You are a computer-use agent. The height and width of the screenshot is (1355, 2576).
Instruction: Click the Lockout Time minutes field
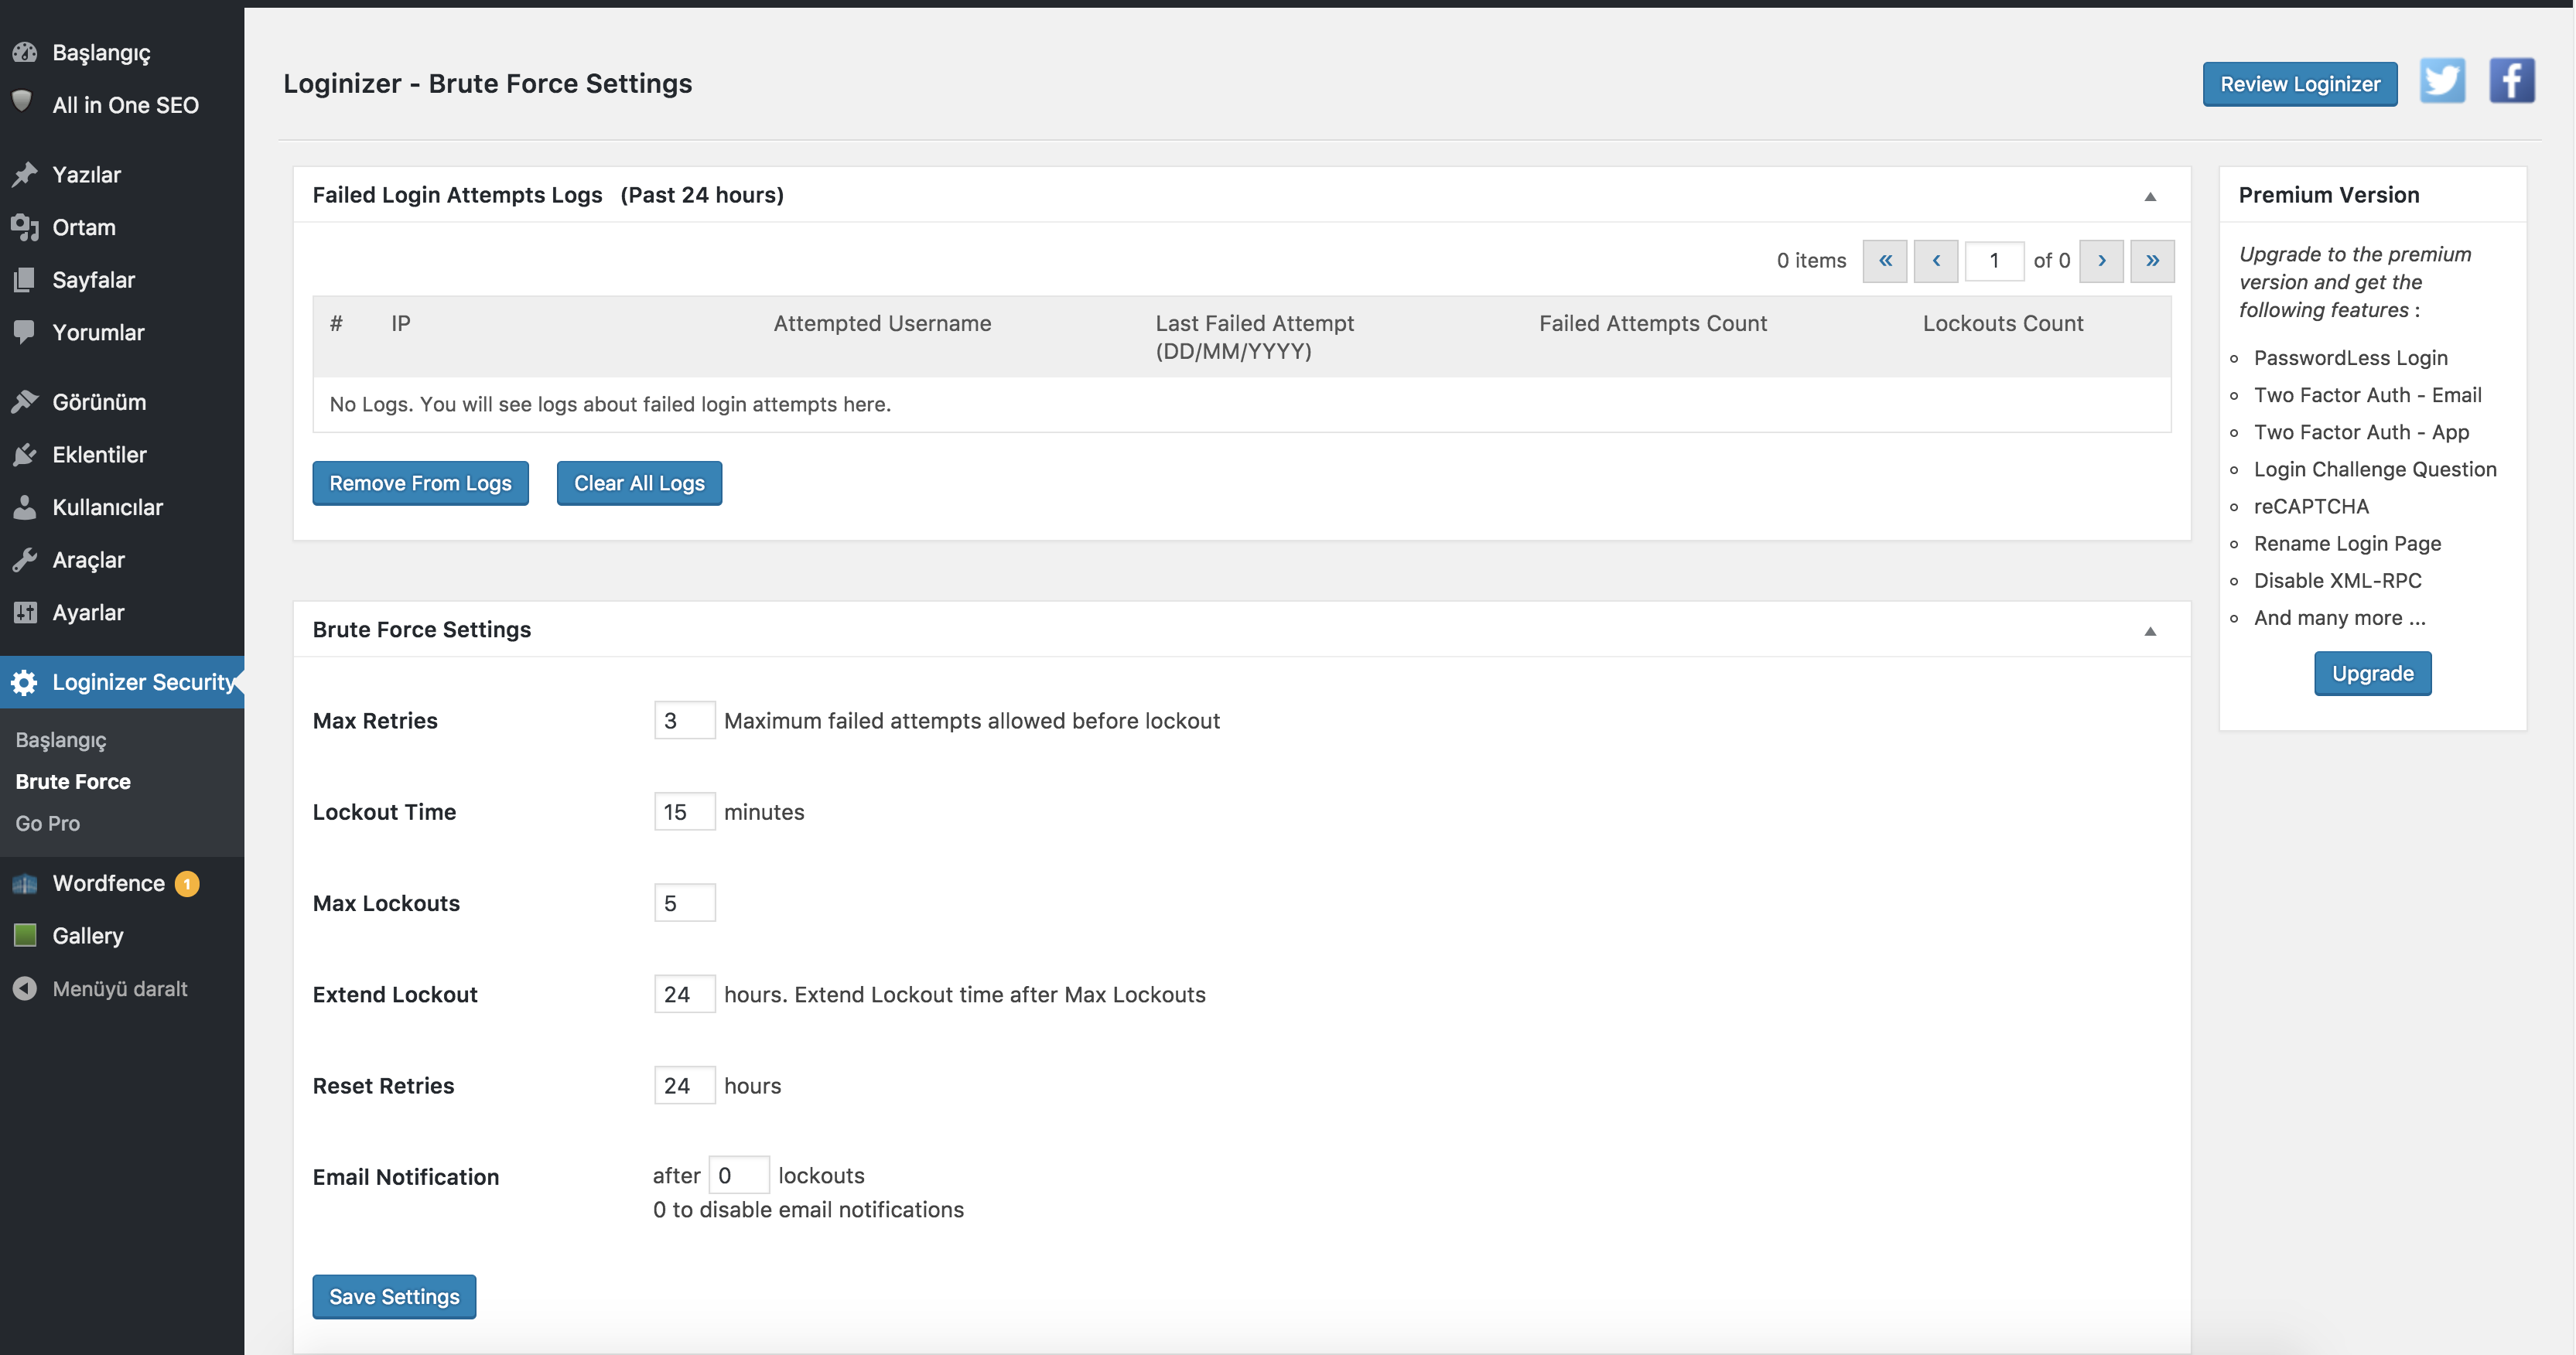(684, 811)
